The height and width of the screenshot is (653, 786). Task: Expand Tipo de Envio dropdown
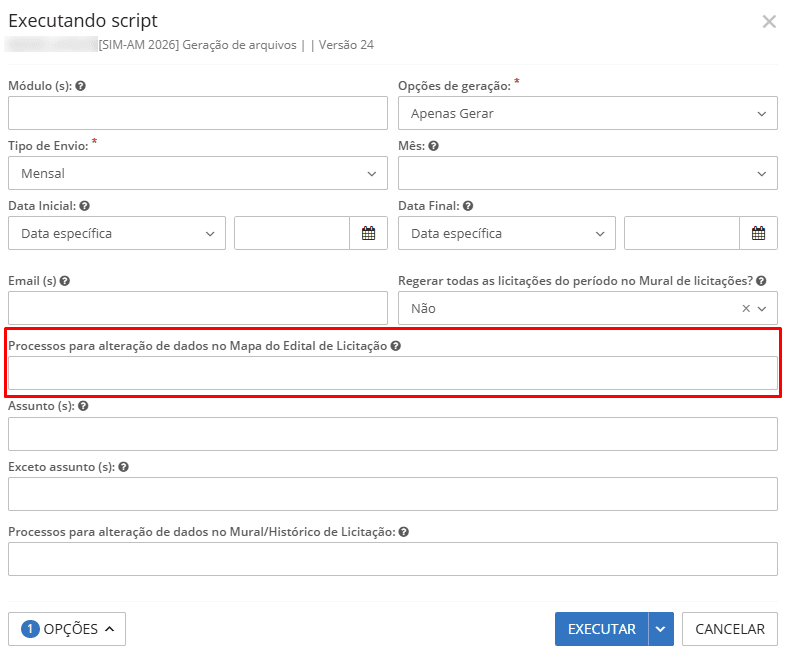tap(197, 173)
